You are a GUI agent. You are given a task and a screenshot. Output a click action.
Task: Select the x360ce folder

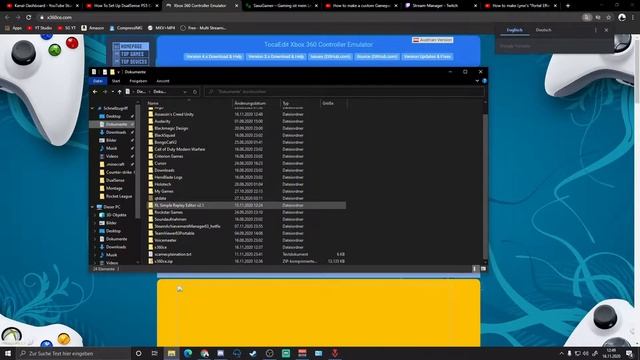[x=160, y=247]
